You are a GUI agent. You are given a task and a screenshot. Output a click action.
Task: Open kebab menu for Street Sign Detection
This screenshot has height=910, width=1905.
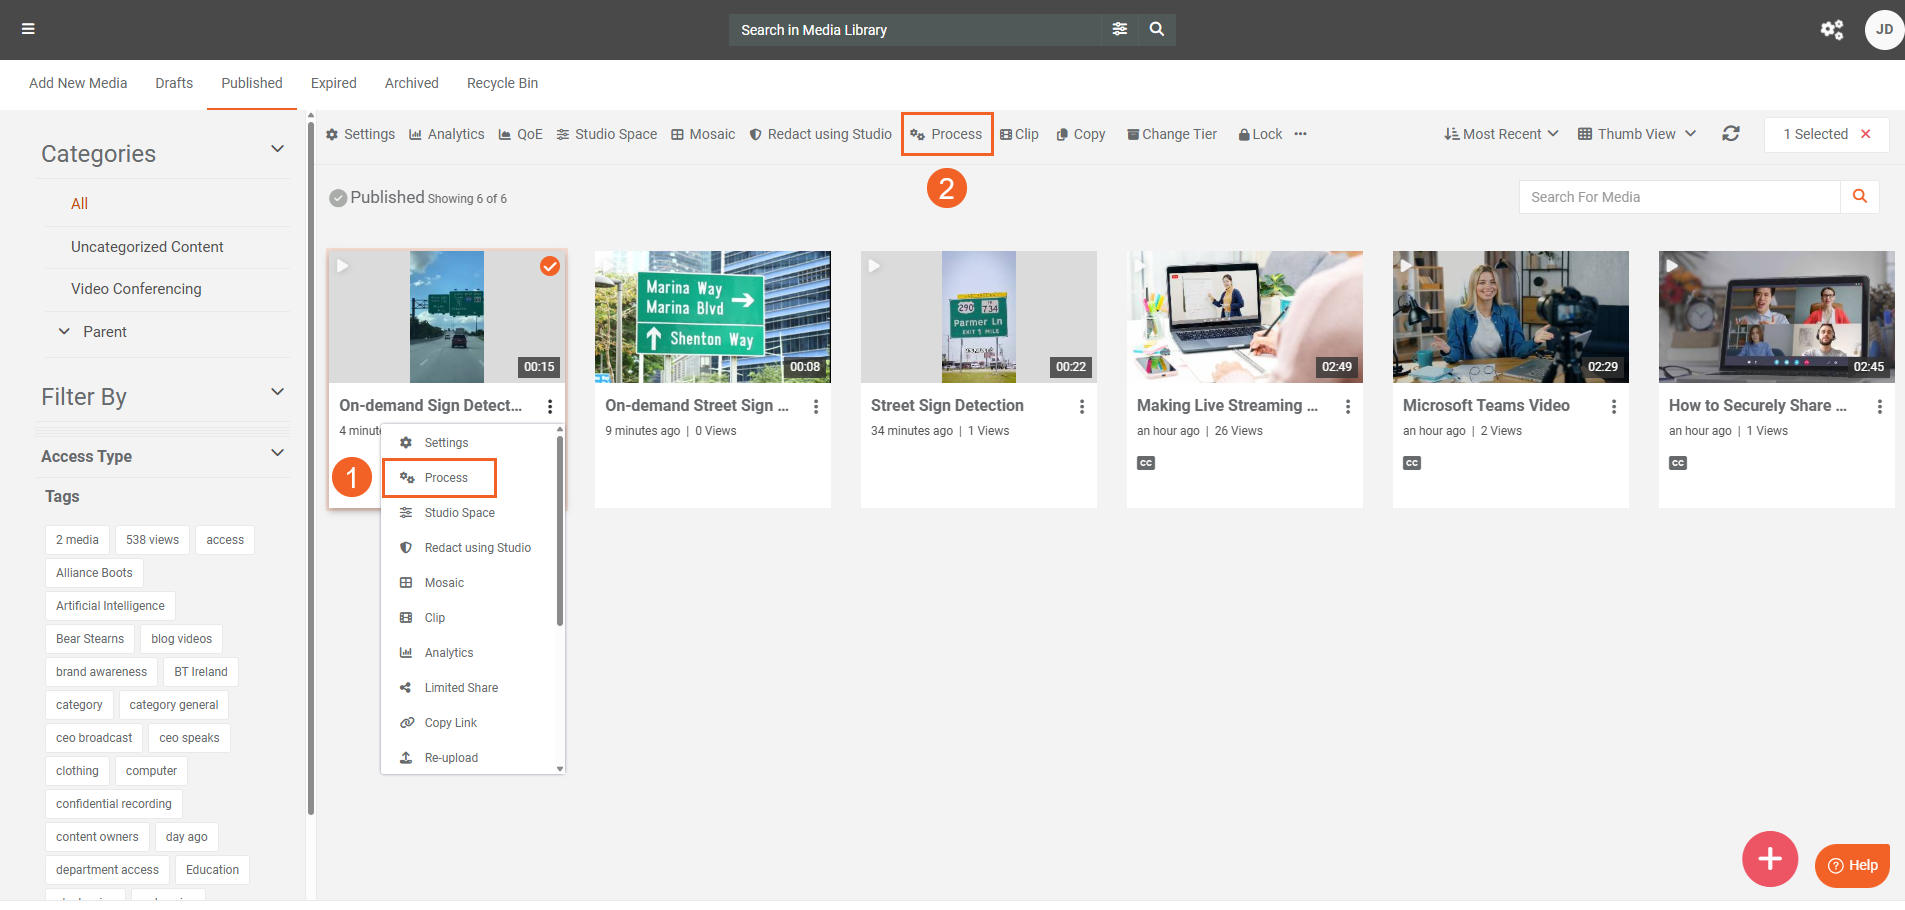[1081, 406]
